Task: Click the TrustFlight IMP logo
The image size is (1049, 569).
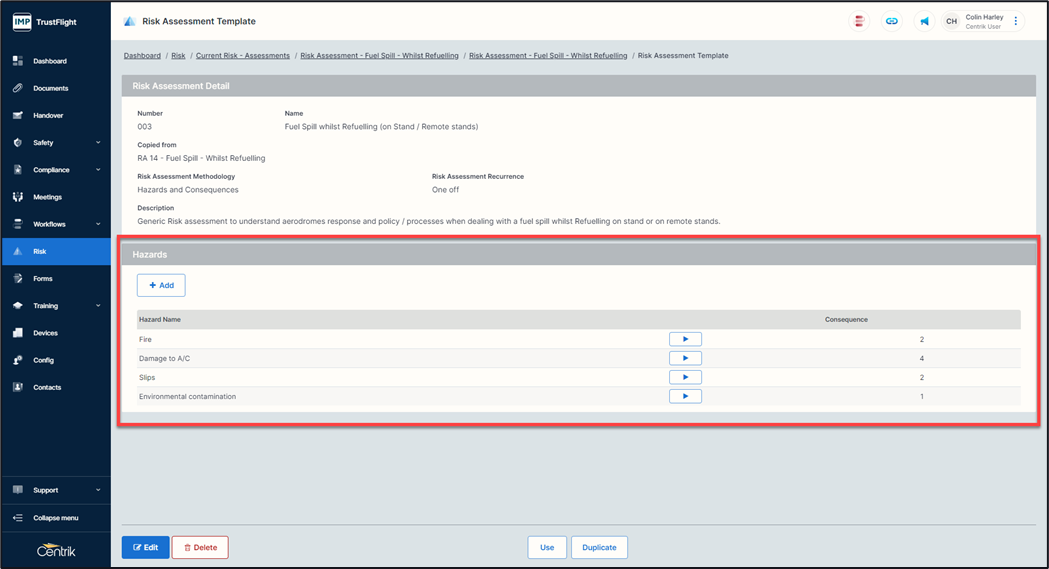Action: [x=45, y=21]
